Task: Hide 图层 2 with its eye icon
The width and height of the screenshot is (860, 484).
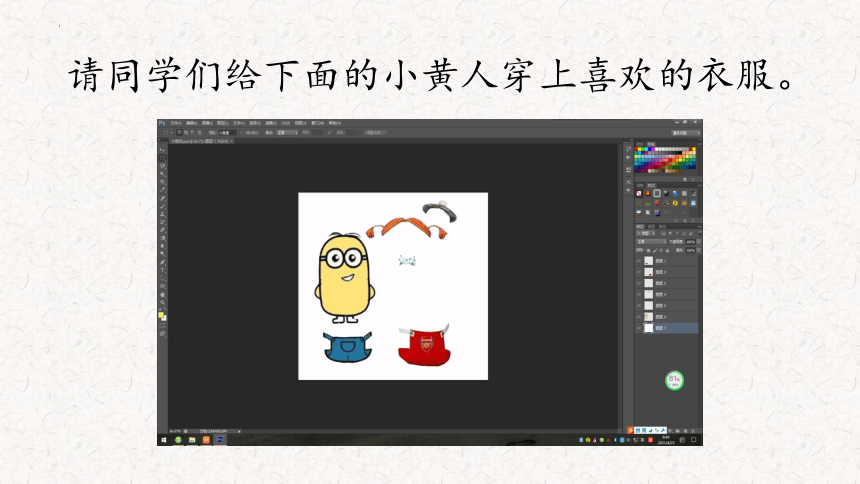Action: (638, 272)
